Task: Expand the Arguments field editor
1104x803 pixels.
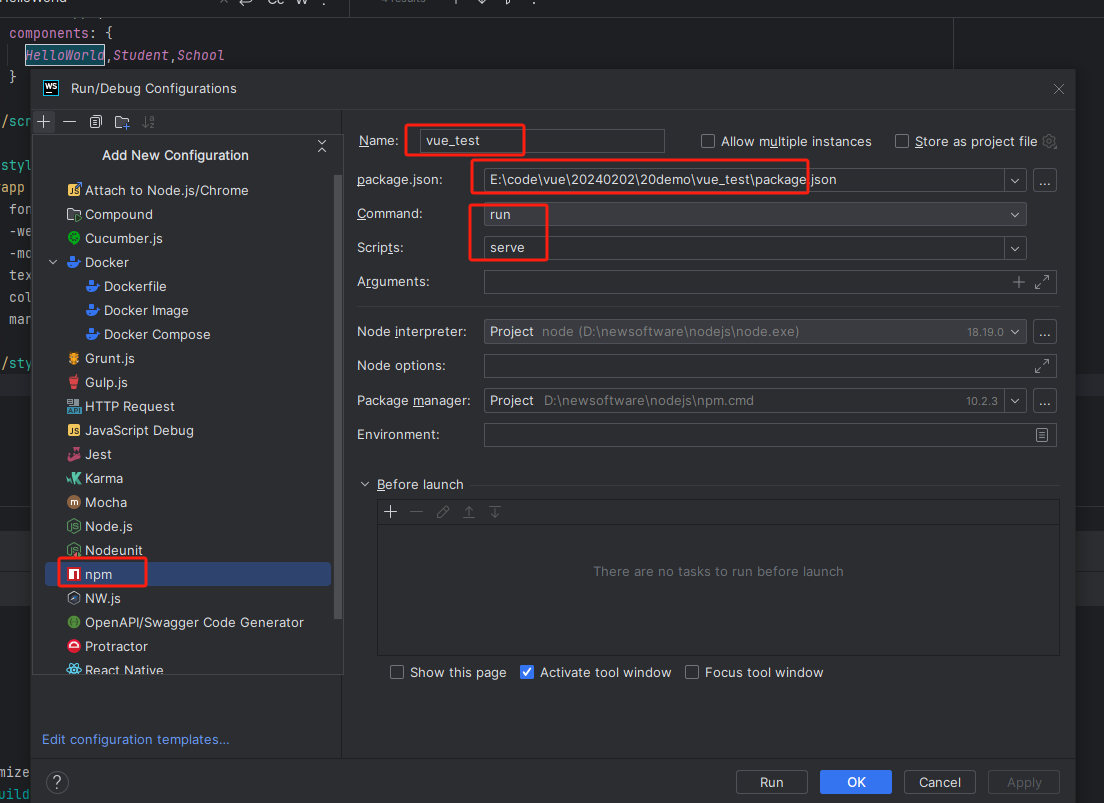Action: 1042,282
